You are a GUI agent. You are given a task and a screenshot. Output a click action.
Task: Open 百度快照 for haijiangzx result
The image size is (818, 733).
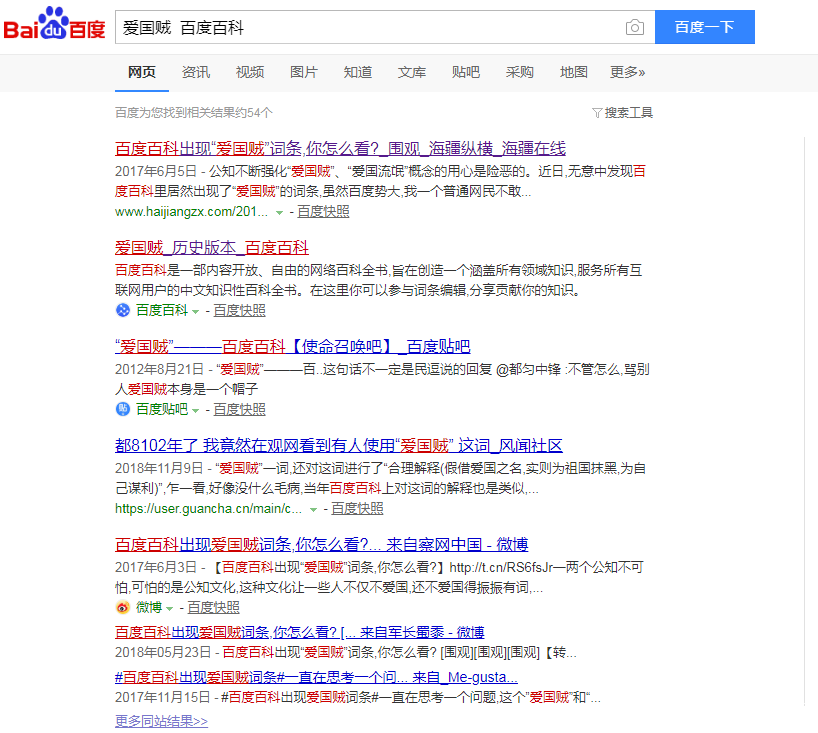(x=323, y=211)
